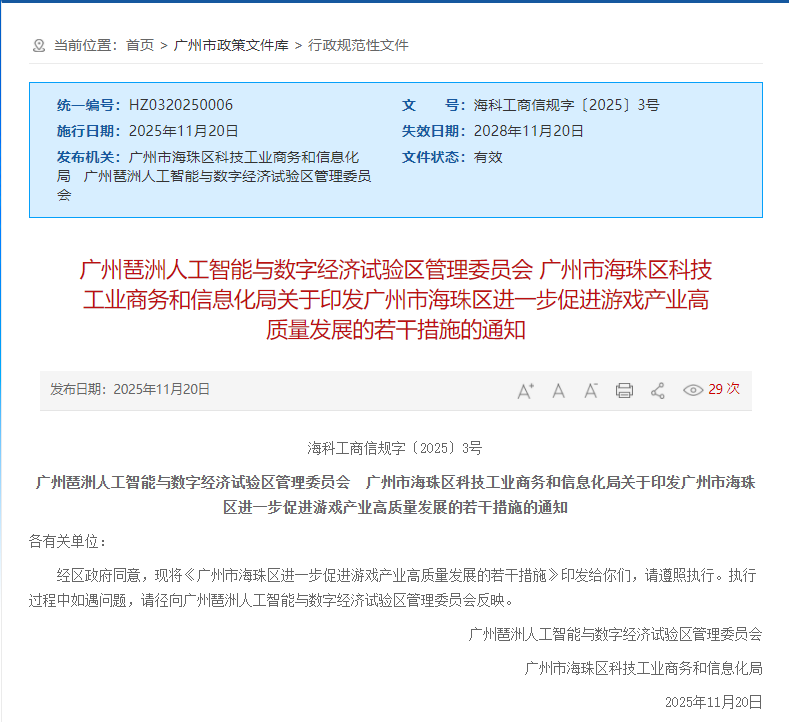Open 广州市政策文件库 breadcrumb link
The height and width of the screenshot is (722, 789).
coord(231,45)
